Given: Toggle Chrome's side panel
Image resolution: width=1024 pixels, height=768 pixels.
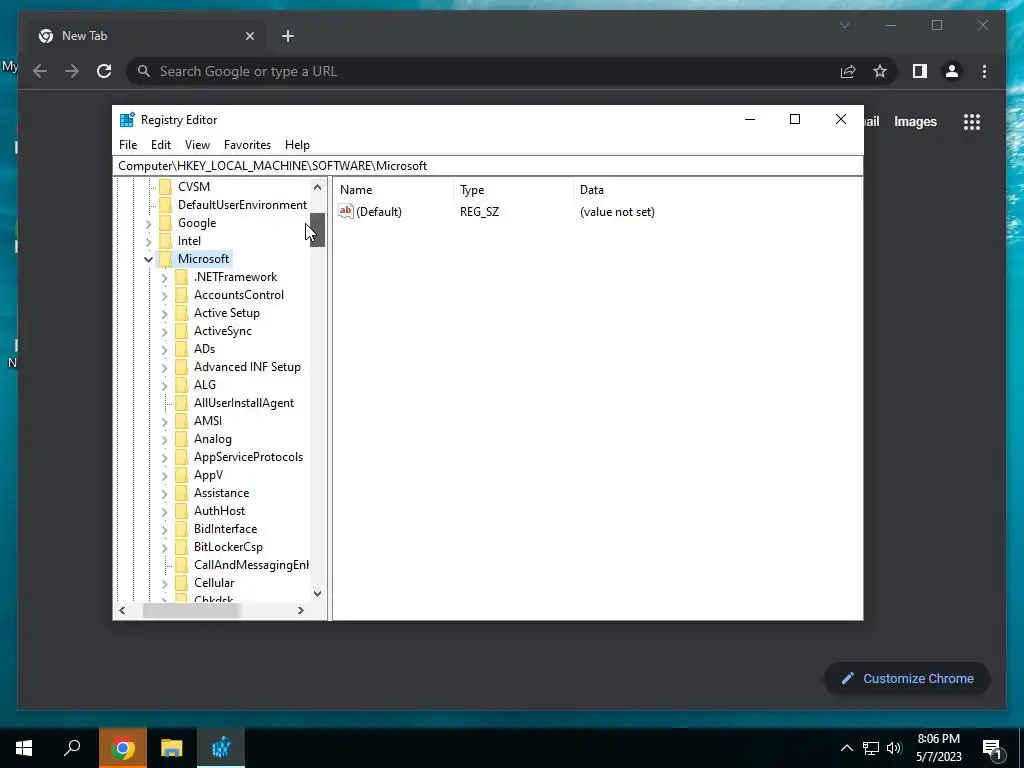Looking at the screenshot, I should point(920,71).
